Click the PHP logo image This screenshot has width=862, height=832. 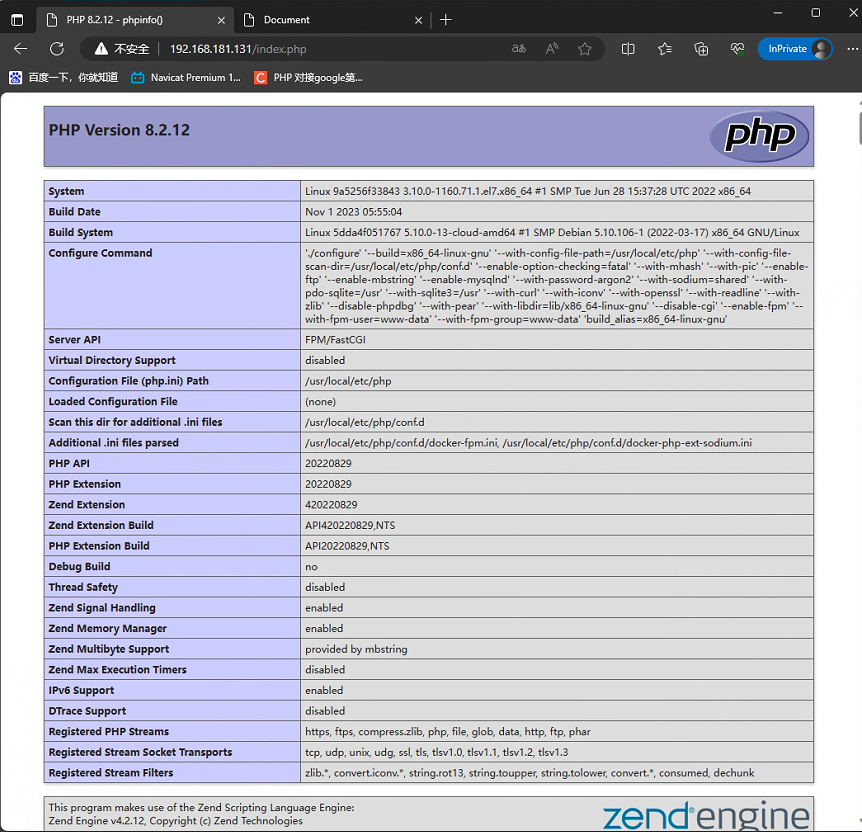[759, 136]
